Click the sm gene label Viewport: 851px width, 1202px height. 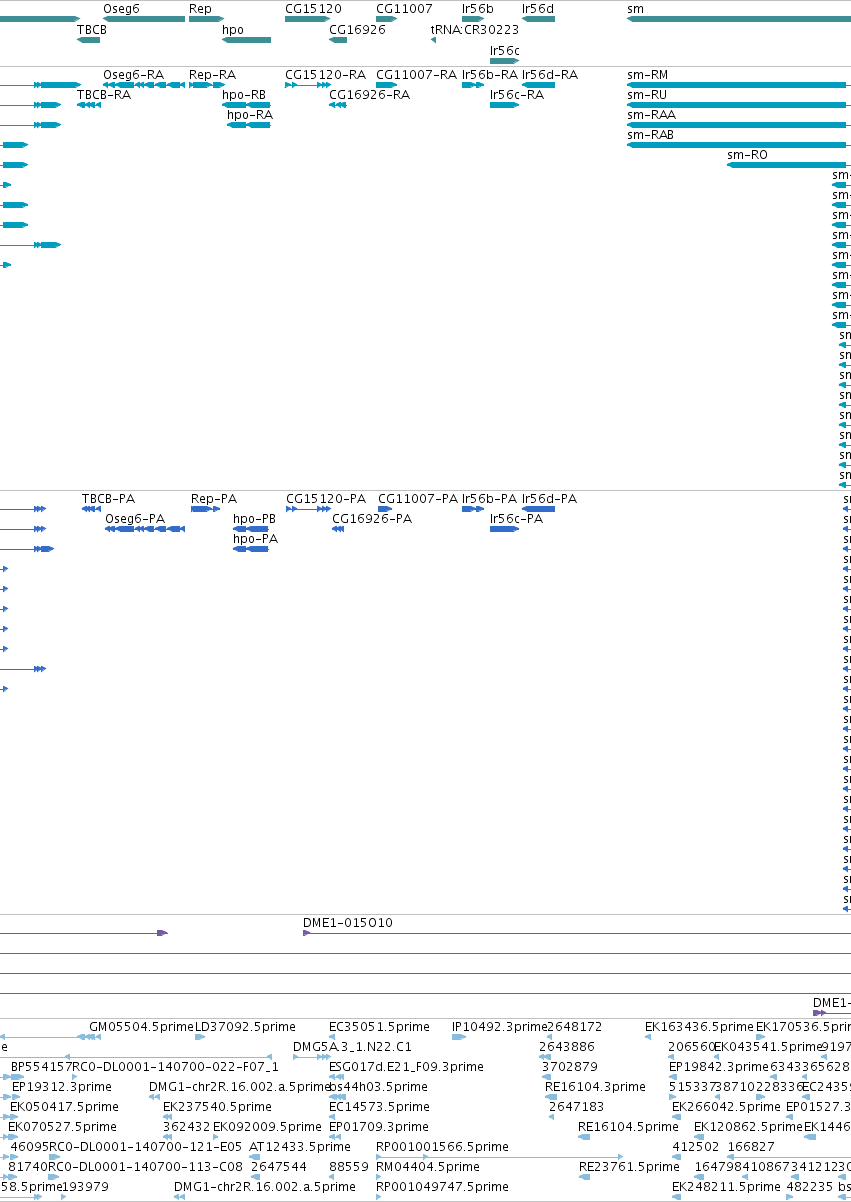635,8
